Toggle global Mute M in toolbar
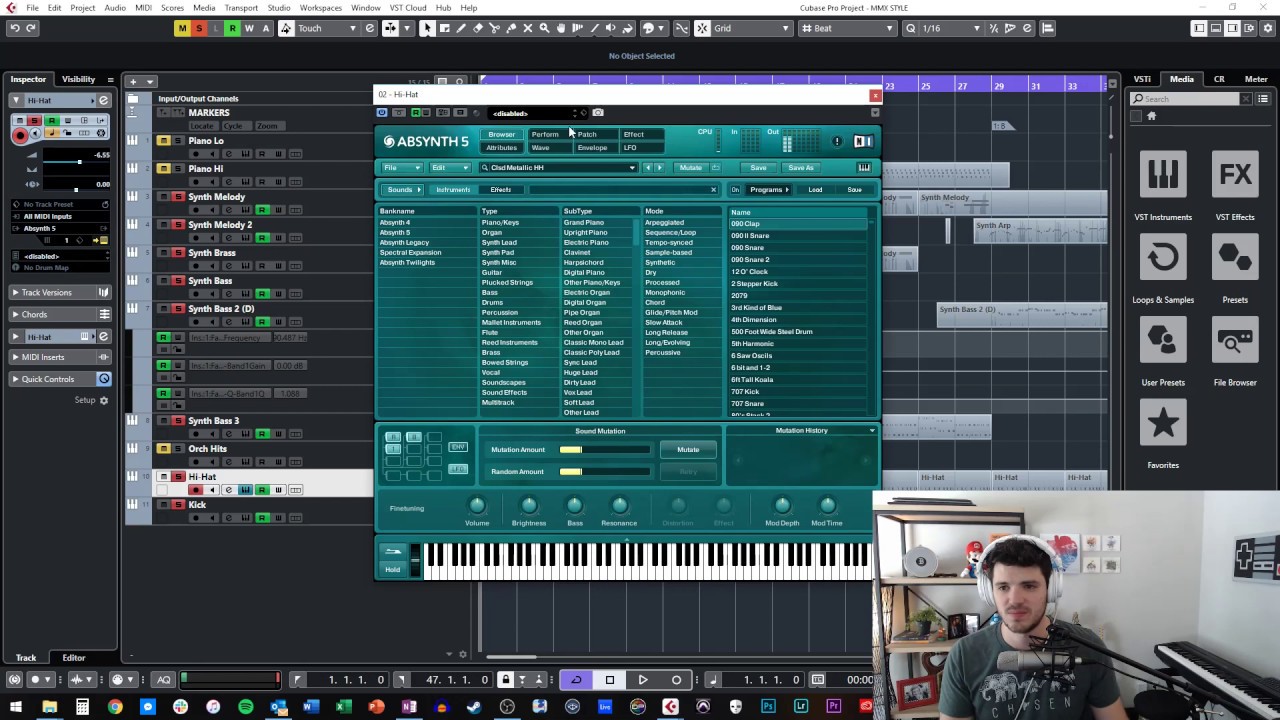This screenshot has height=720, width=1280. [182, 28]
